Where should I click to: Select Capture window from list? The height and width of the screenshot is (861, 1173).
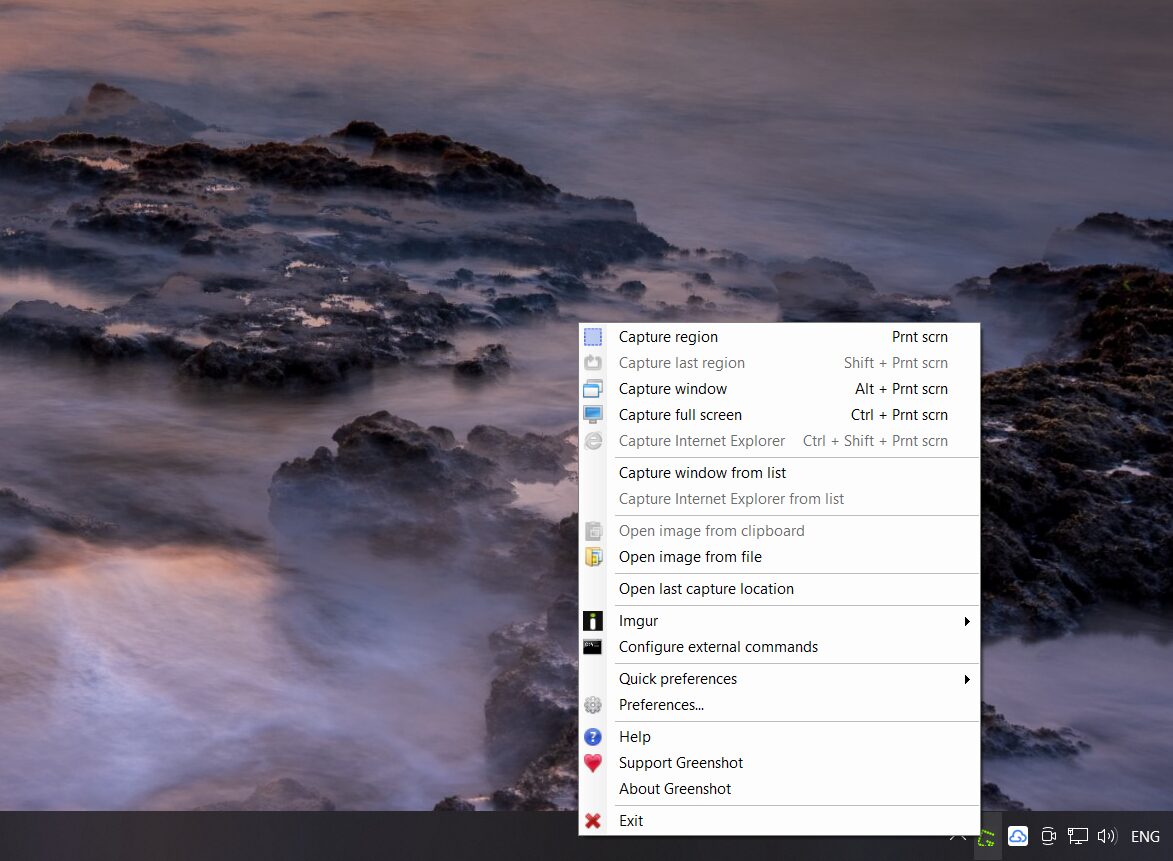click(x=702, y=473)
